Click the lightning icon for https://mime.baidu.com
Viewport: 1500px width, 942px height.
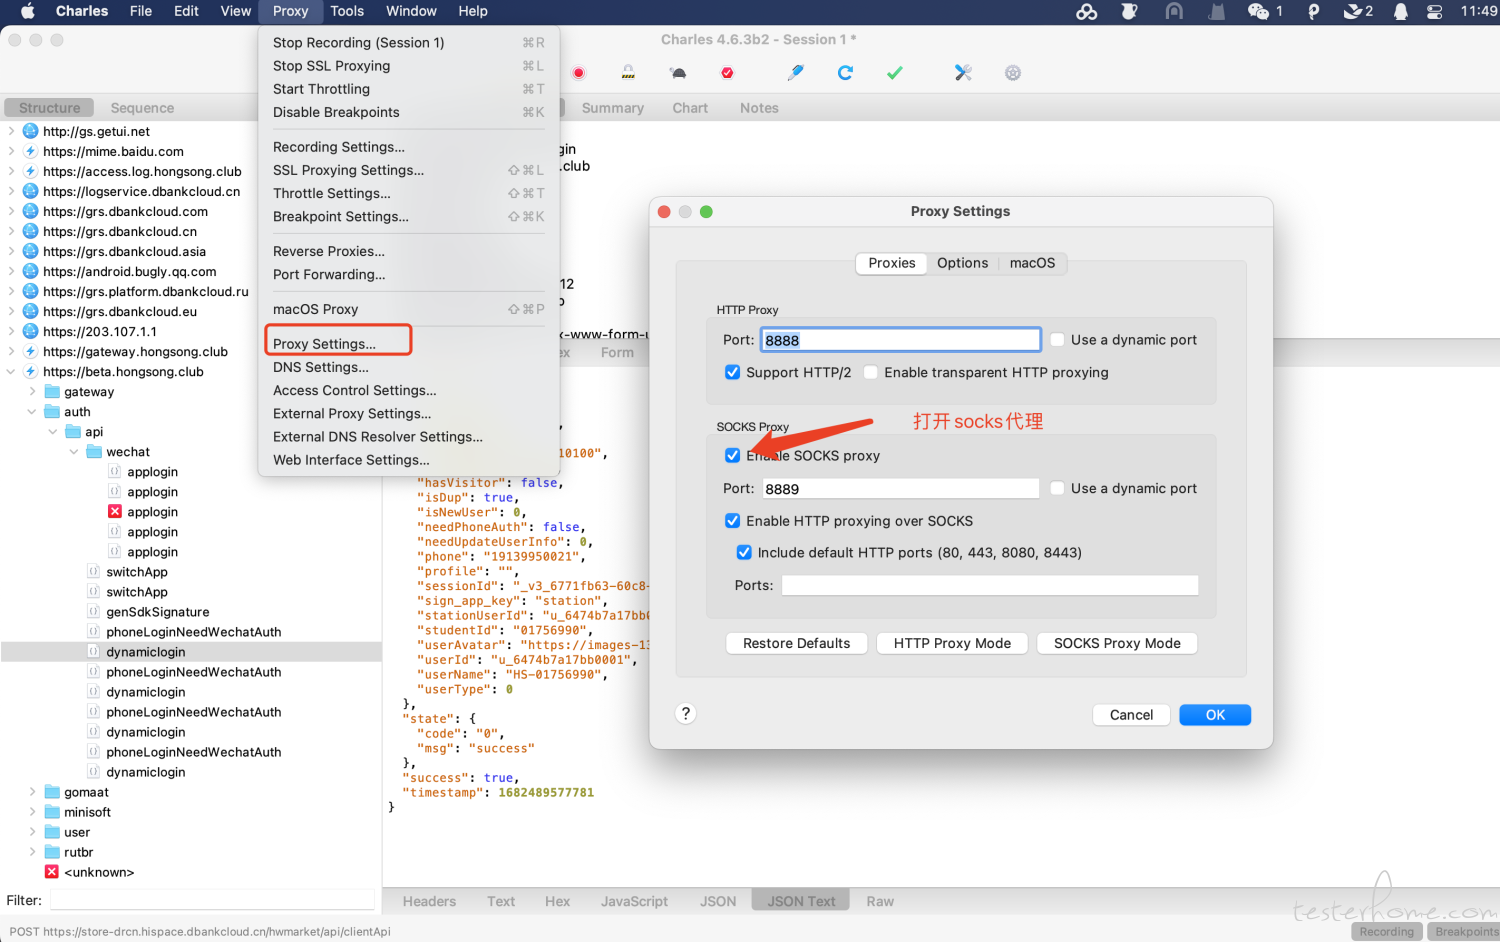[x=30, y=151]
